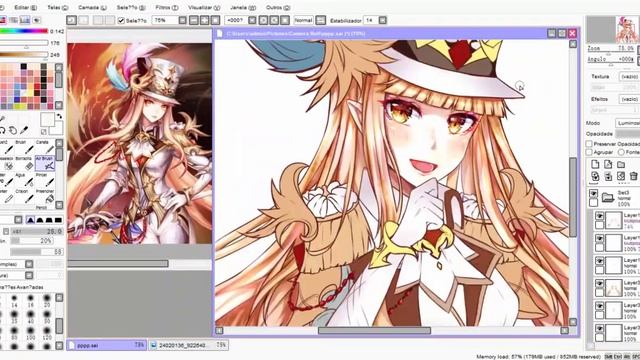
Task: Open the Camada menu
Action: coord(92,7)
